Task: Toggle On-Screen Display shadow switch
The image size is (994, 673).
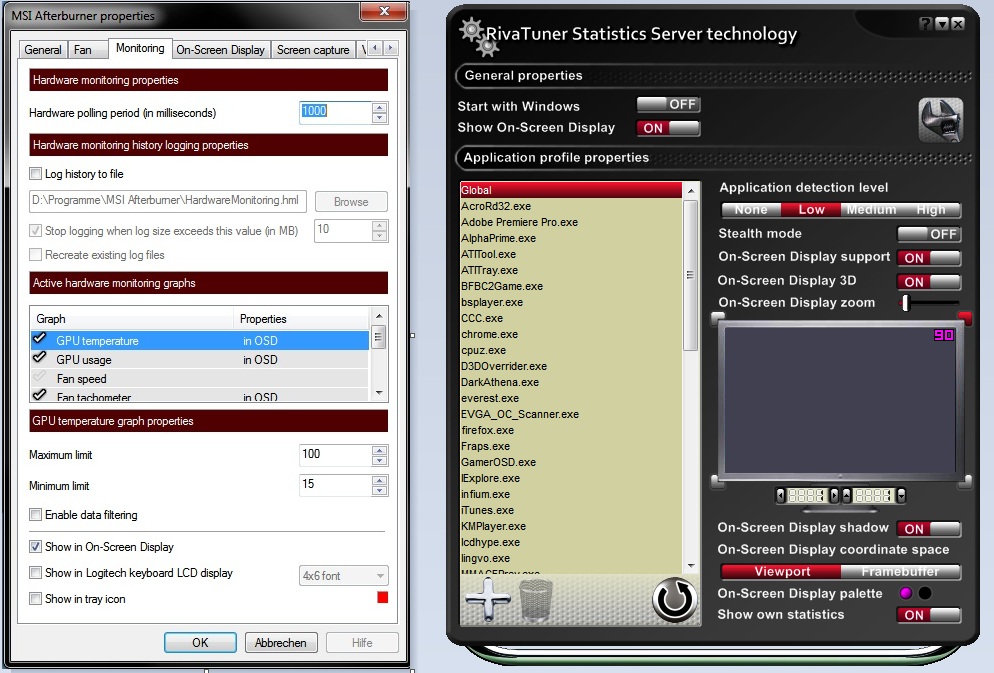Action: [x=929, y=529]
